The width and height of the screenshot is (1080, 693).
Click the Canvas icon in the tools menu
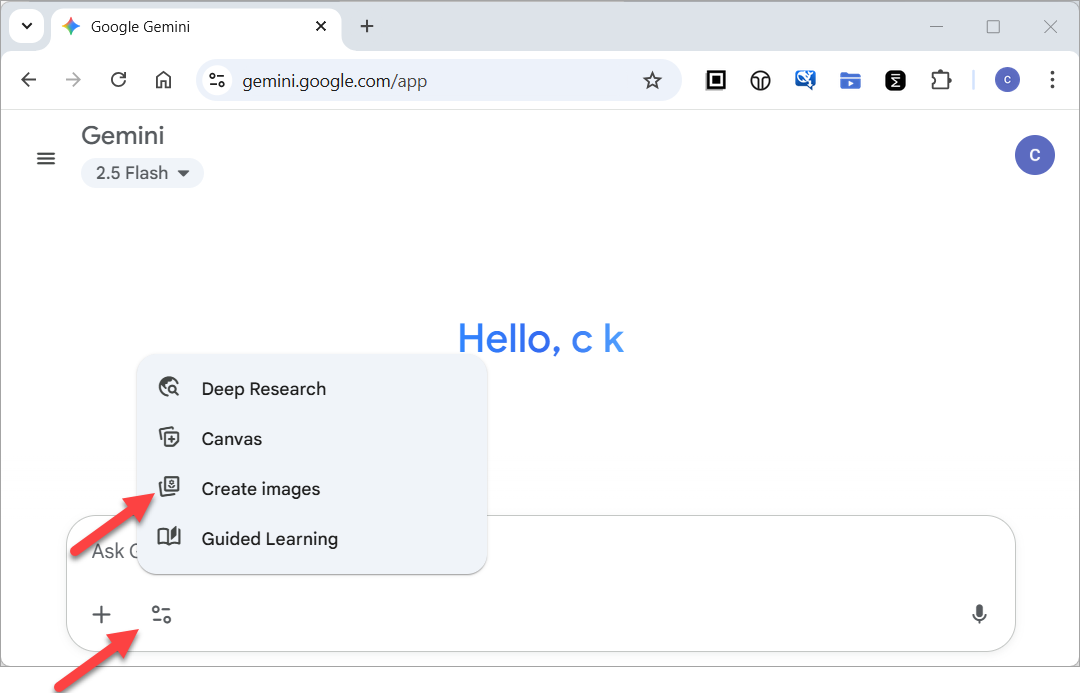coord(169,438)
